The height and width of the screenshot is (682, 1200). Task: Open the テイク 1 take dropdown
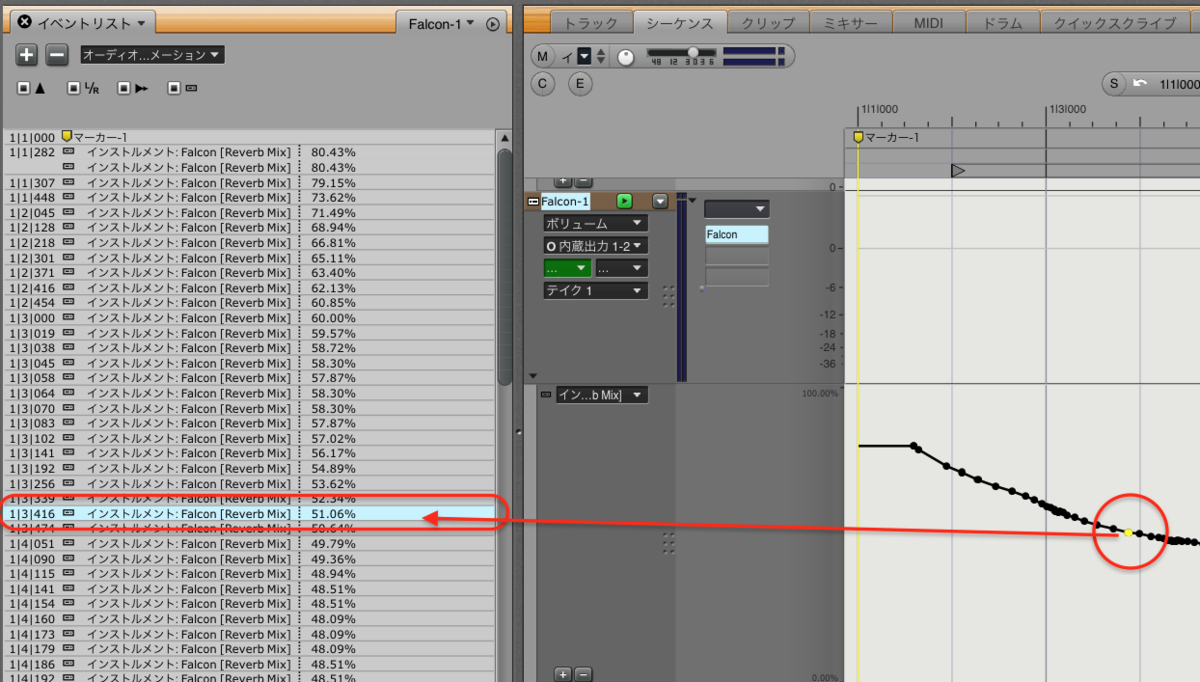(595, 290)
